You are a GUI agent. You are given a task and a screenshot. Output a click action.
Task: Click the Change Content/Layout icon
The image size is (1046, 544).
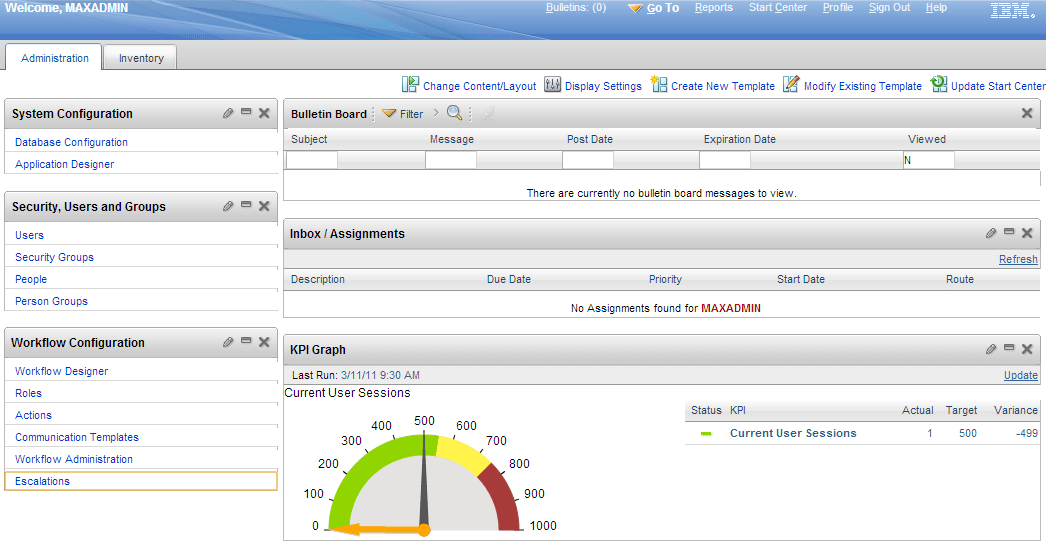coord(410,84)
